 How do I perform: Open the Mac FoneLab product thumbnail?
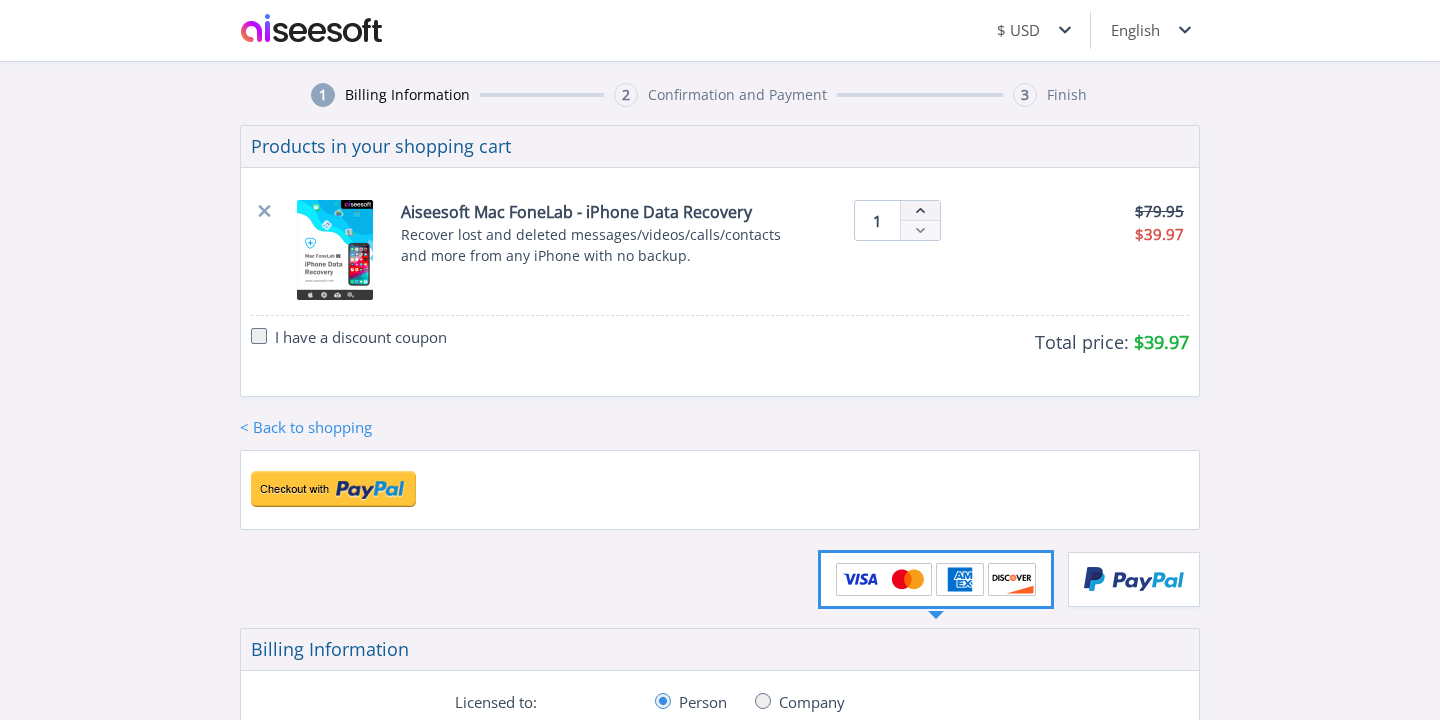(335, 250)
